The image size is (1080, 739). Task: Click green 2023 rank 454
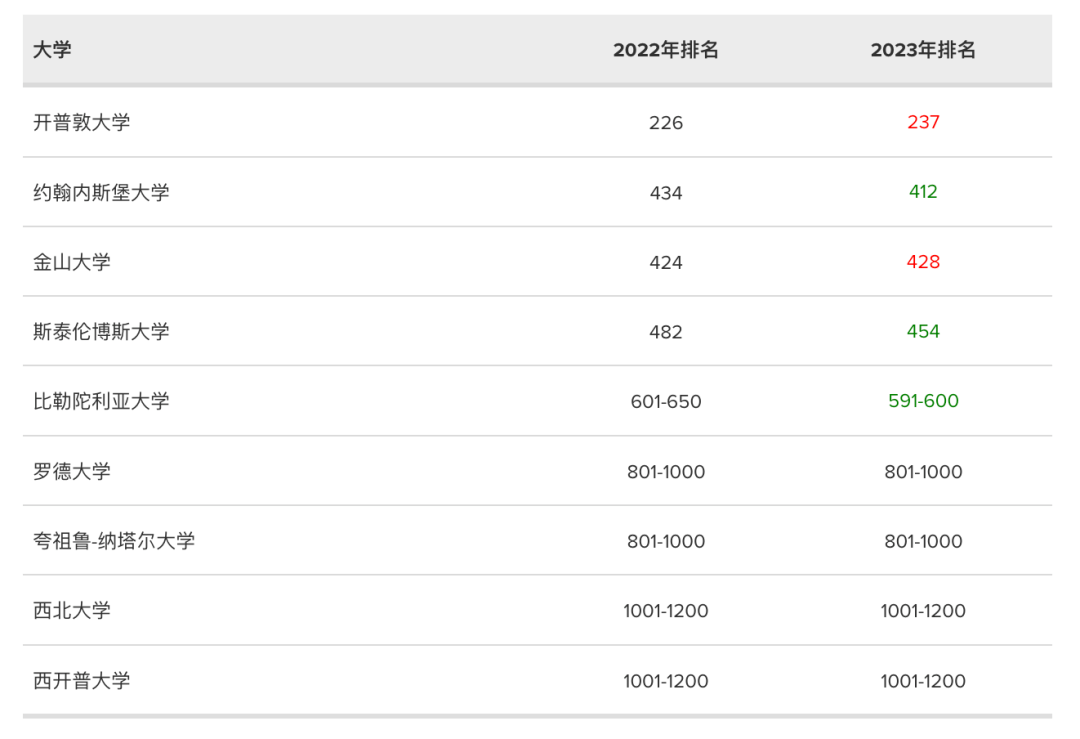923,331
